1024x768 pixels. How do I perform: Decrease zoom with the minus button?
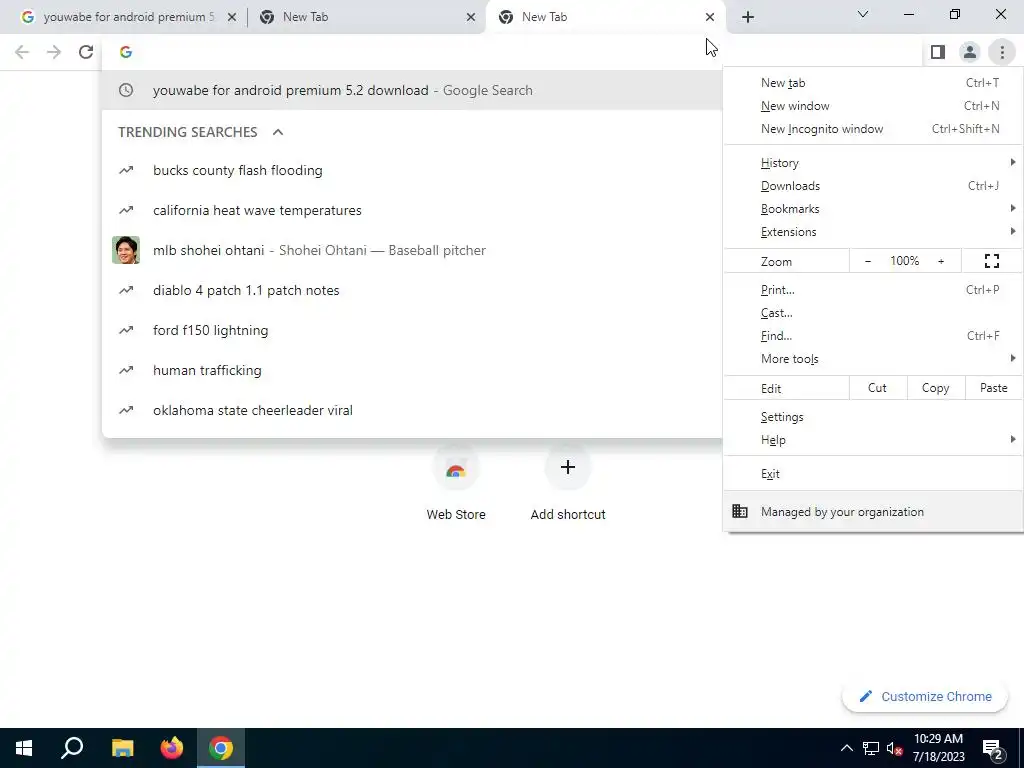pyautogui.click(x=868, y=261)
